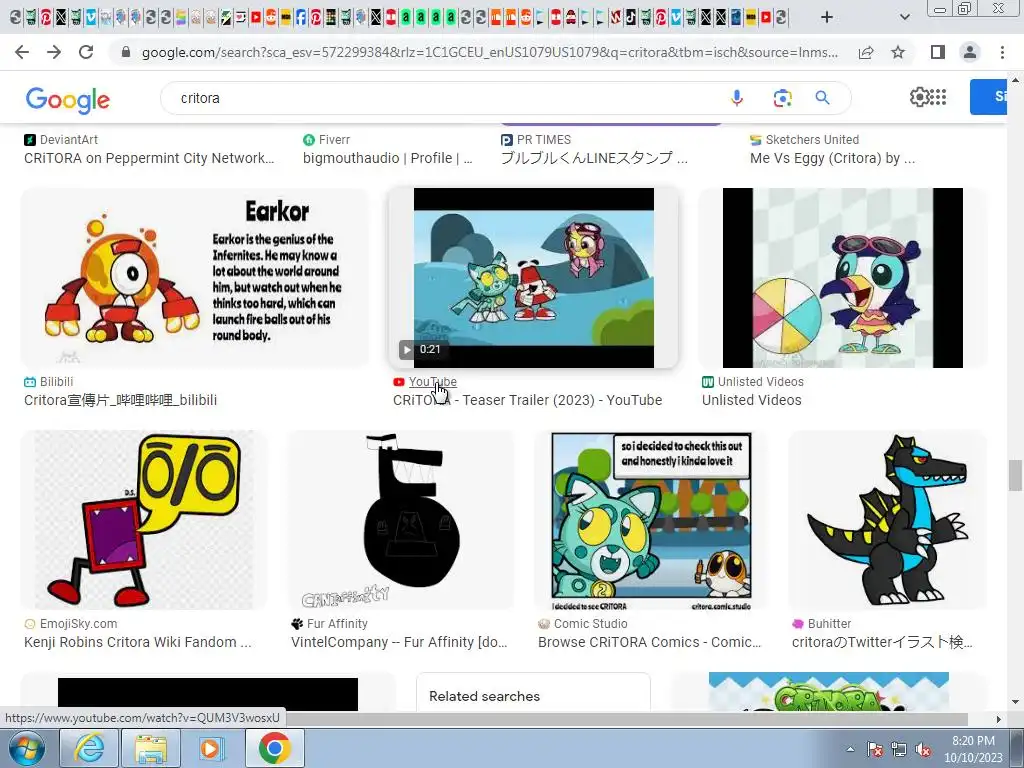Click the Related searches card
The width and height of the screenshot is (1024, 768).
(x=533, y=692)
